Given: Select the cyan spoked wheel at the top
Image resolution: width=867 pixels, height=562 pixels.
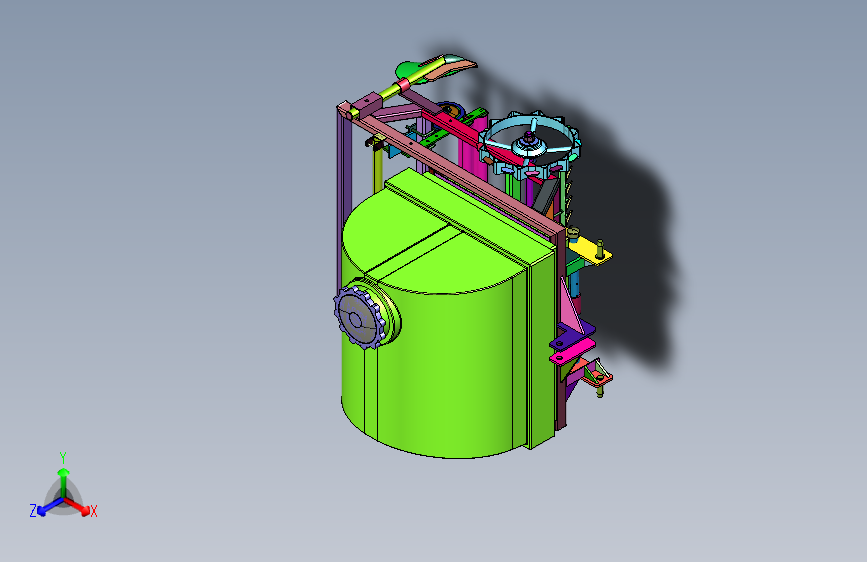Looking at the screenshot, I should tap(529, 144).
